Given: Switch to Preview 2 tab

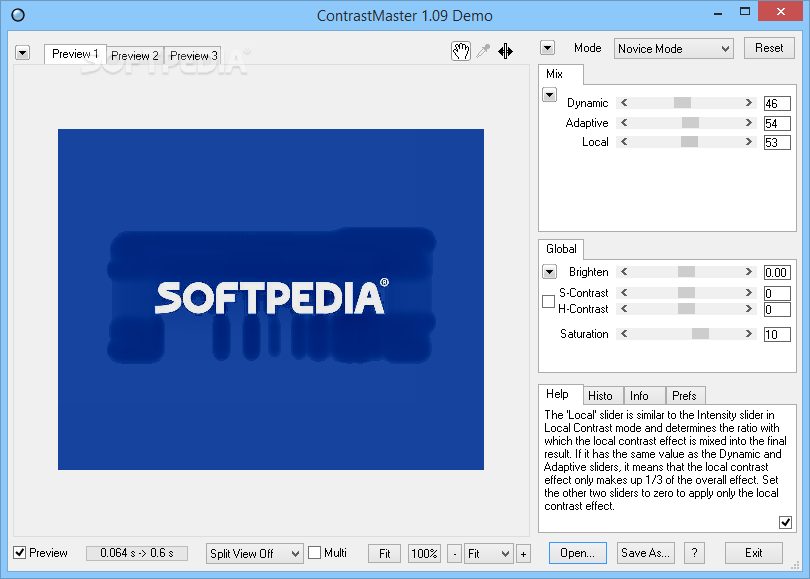Looking at the screenshot, I should coord(135,56).
